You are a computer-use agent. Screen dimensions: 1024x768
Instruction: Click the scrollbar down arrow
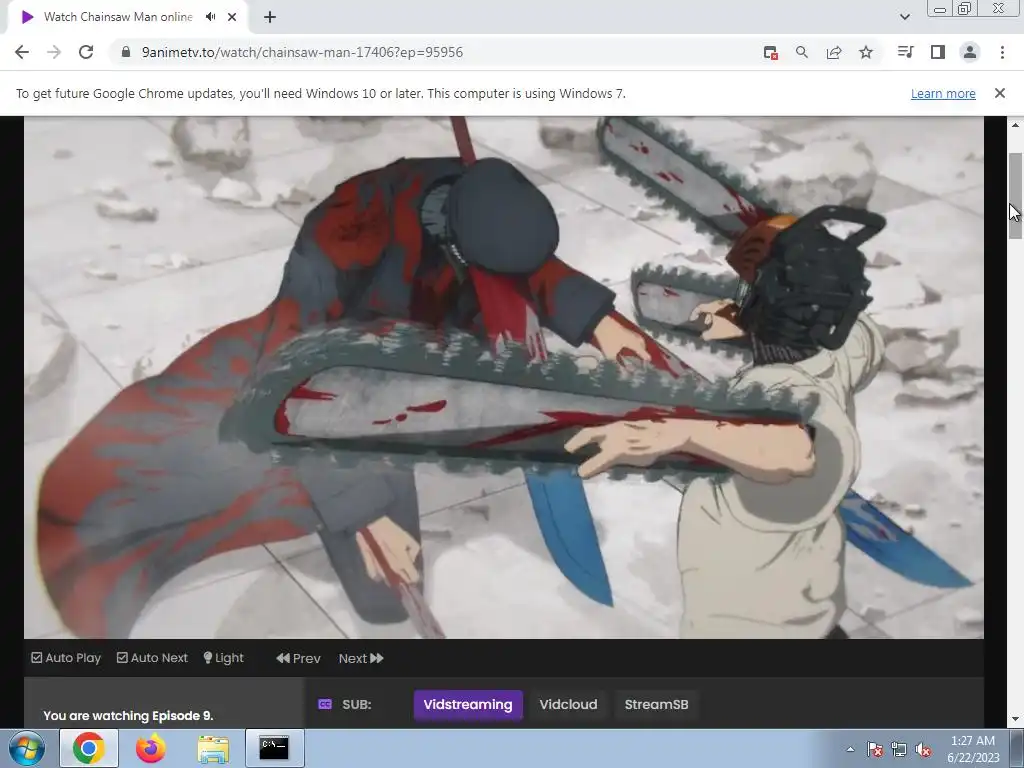pyautogui.click(x=1015, y=719)
